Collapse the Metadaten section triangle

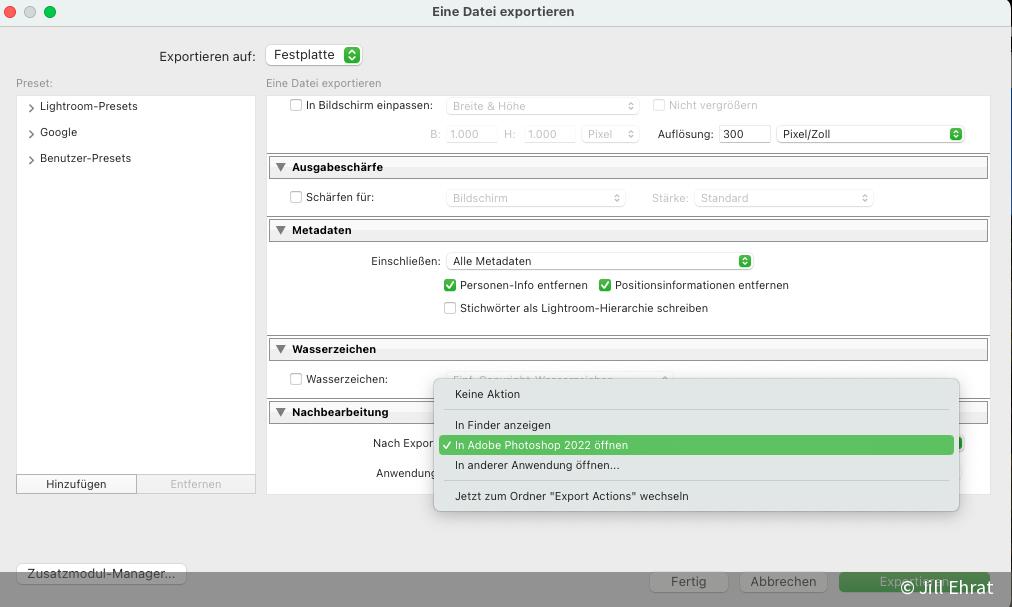[280, 230]
